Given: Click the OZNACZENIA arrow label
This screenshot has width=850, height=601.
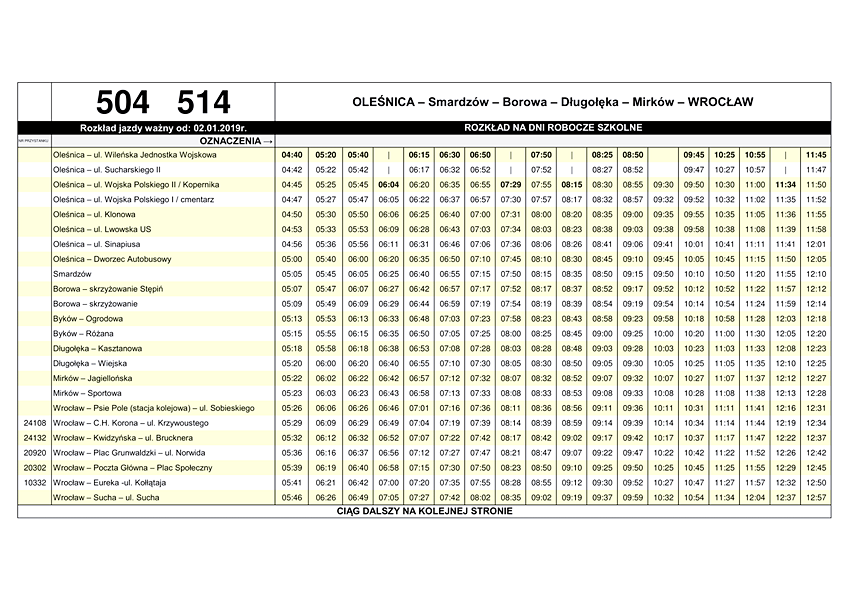Looking at the screenshot, I should [x=237, y=141].
